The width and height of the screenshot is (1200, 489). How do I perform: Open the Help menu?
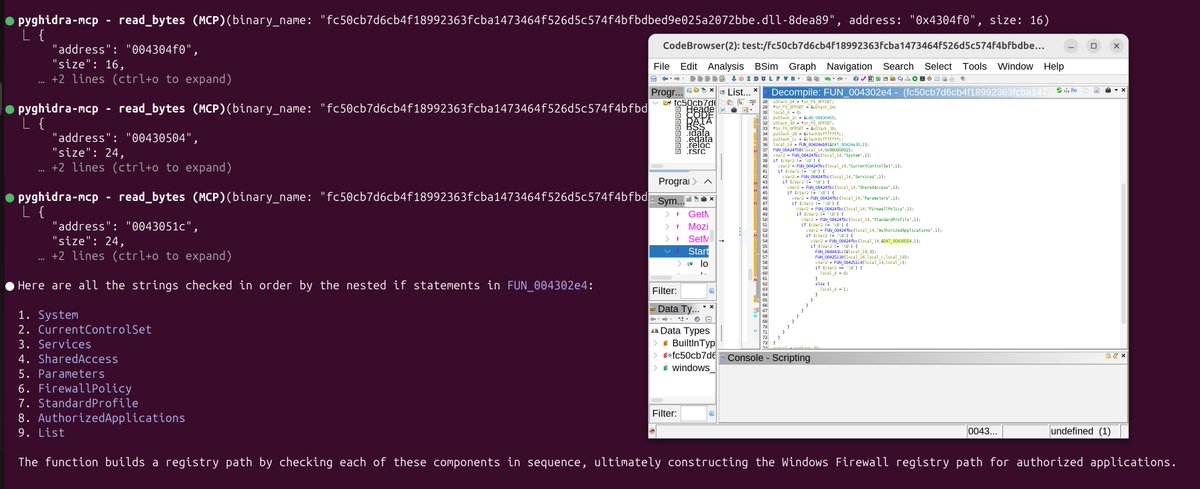[x=1054, y=66]
